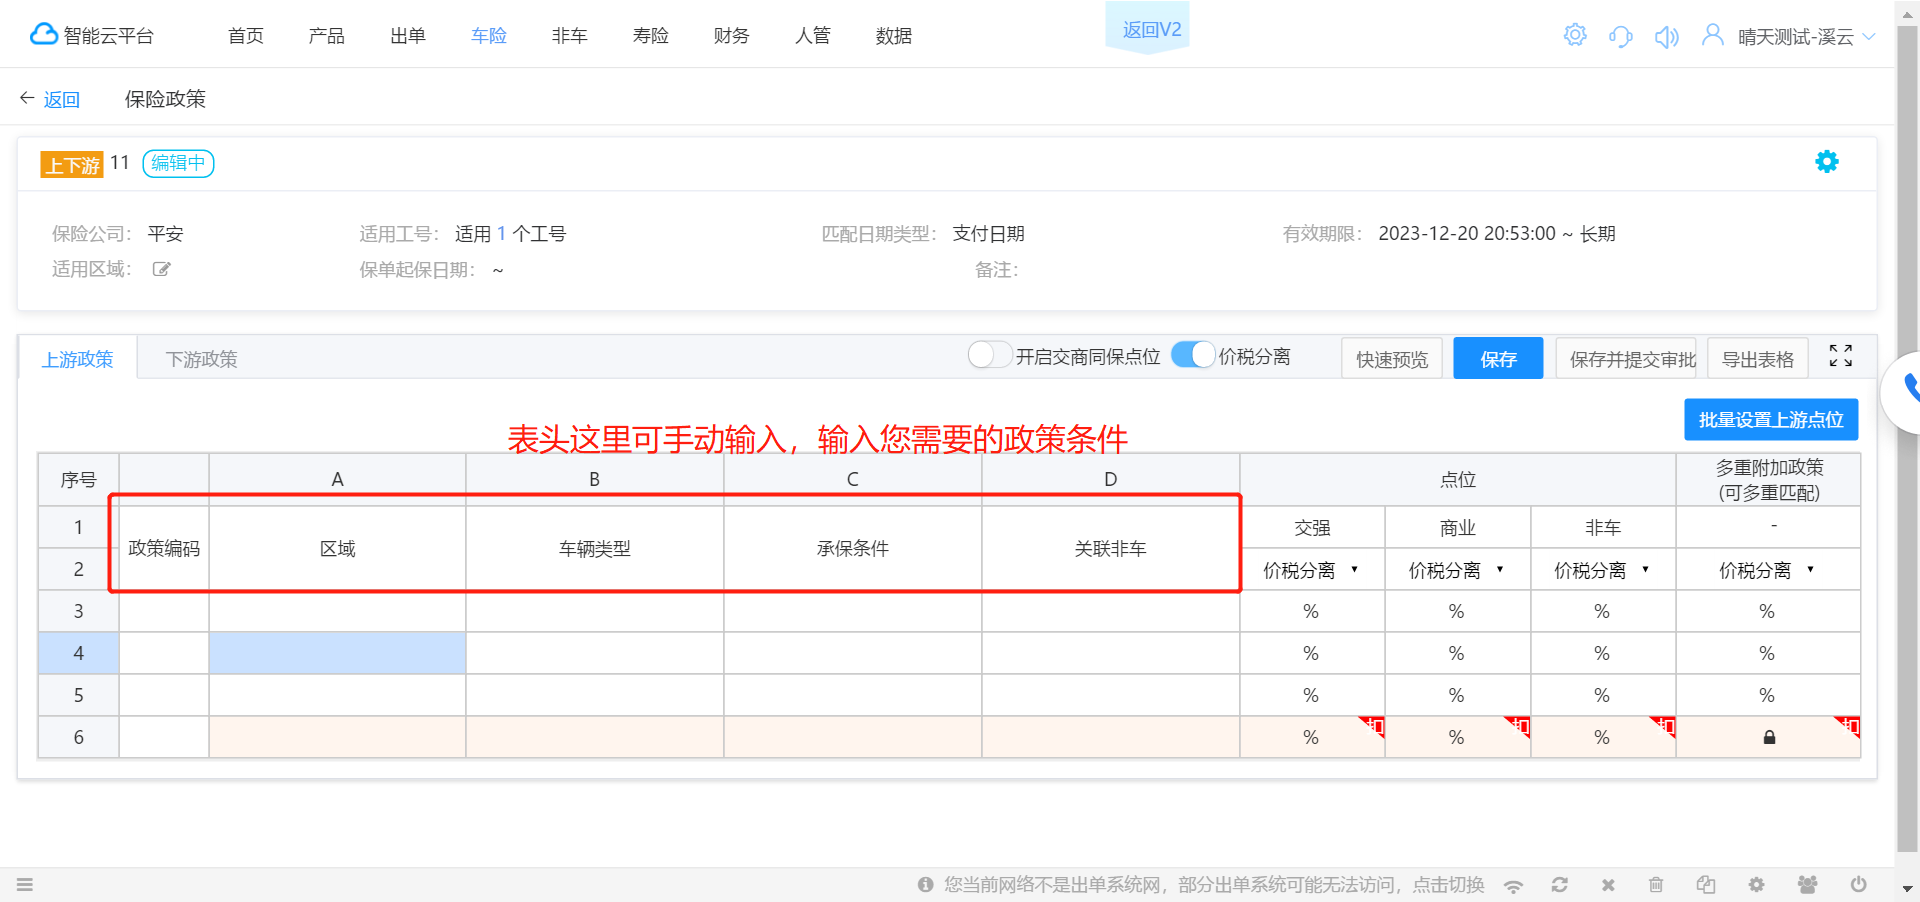
Task: Click the fullscreen expand icon
Action: tap(1840, 356)
